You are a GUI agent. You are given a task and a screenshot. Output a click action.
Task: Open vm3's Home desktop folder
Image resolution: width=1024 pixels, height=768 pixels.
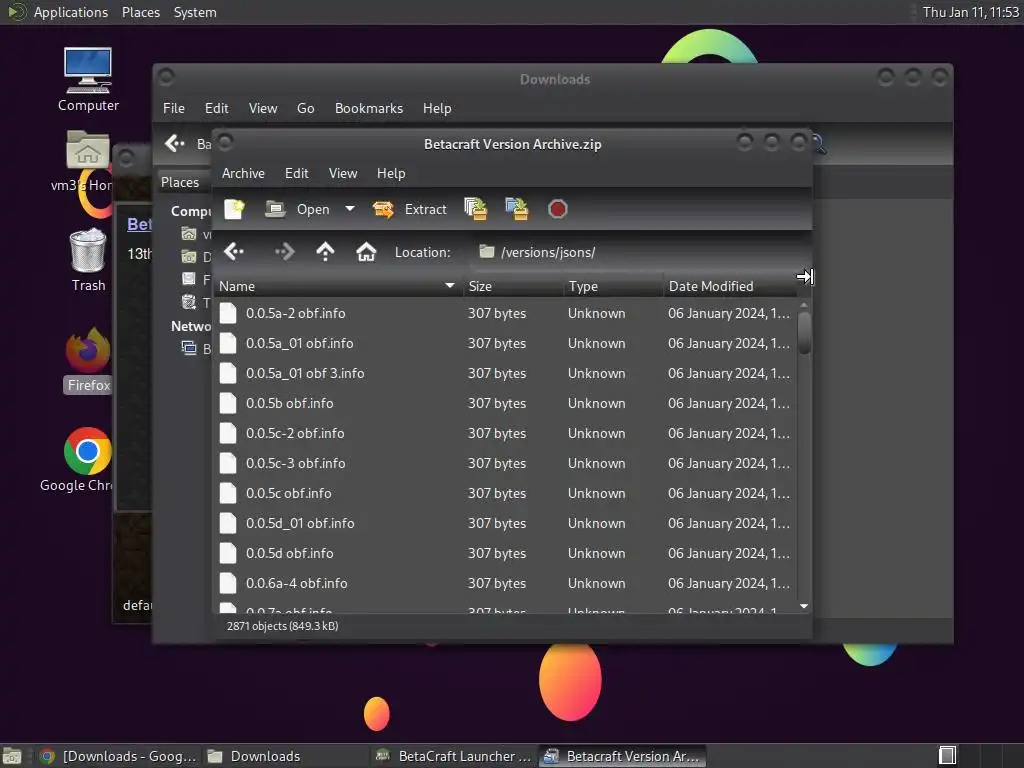(x=88, y=161)
